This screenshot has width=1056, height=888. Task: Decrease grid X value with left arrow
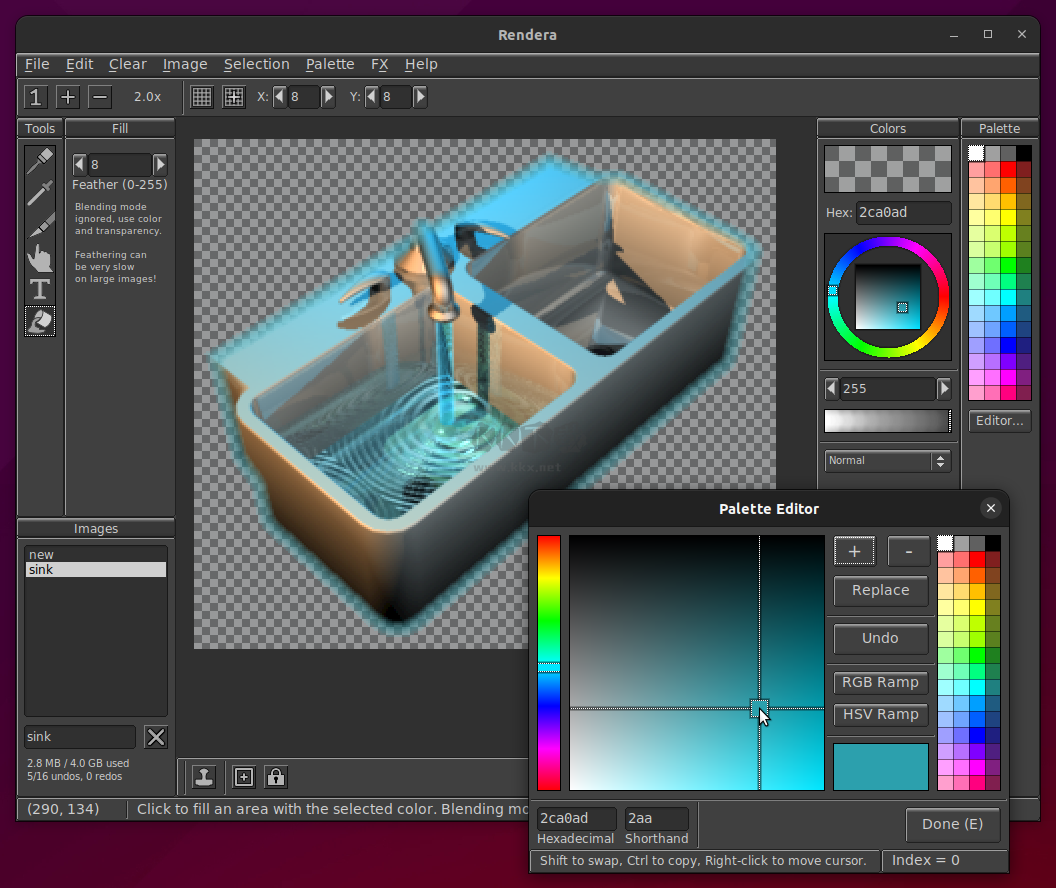(279, 97)
